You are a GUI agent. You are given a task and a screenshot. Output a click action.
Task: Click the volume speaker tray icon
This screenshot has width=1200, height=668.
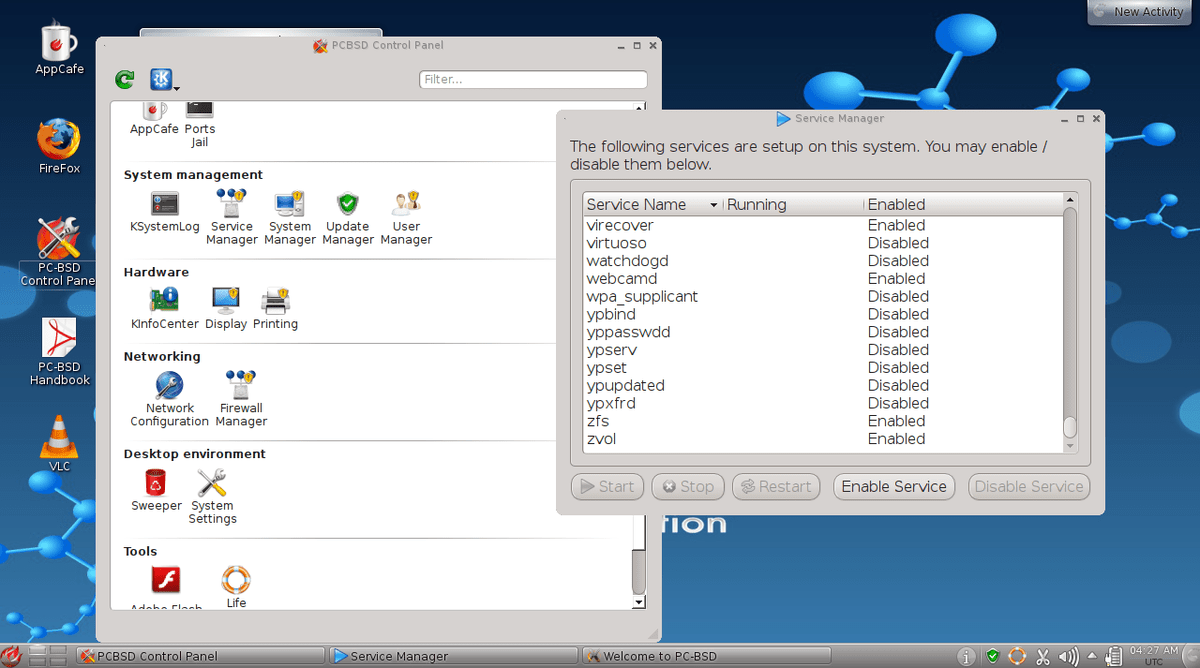coord(1067,657)
